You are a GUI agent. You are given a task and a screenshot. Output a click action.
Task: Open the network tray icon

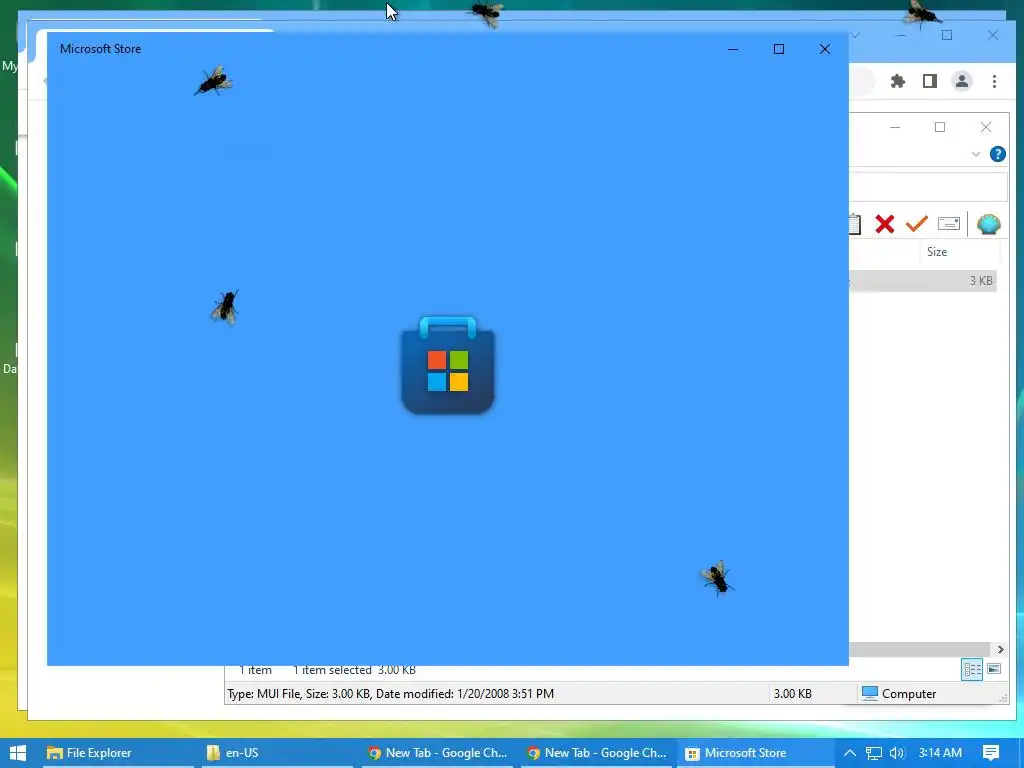[874, 753]
